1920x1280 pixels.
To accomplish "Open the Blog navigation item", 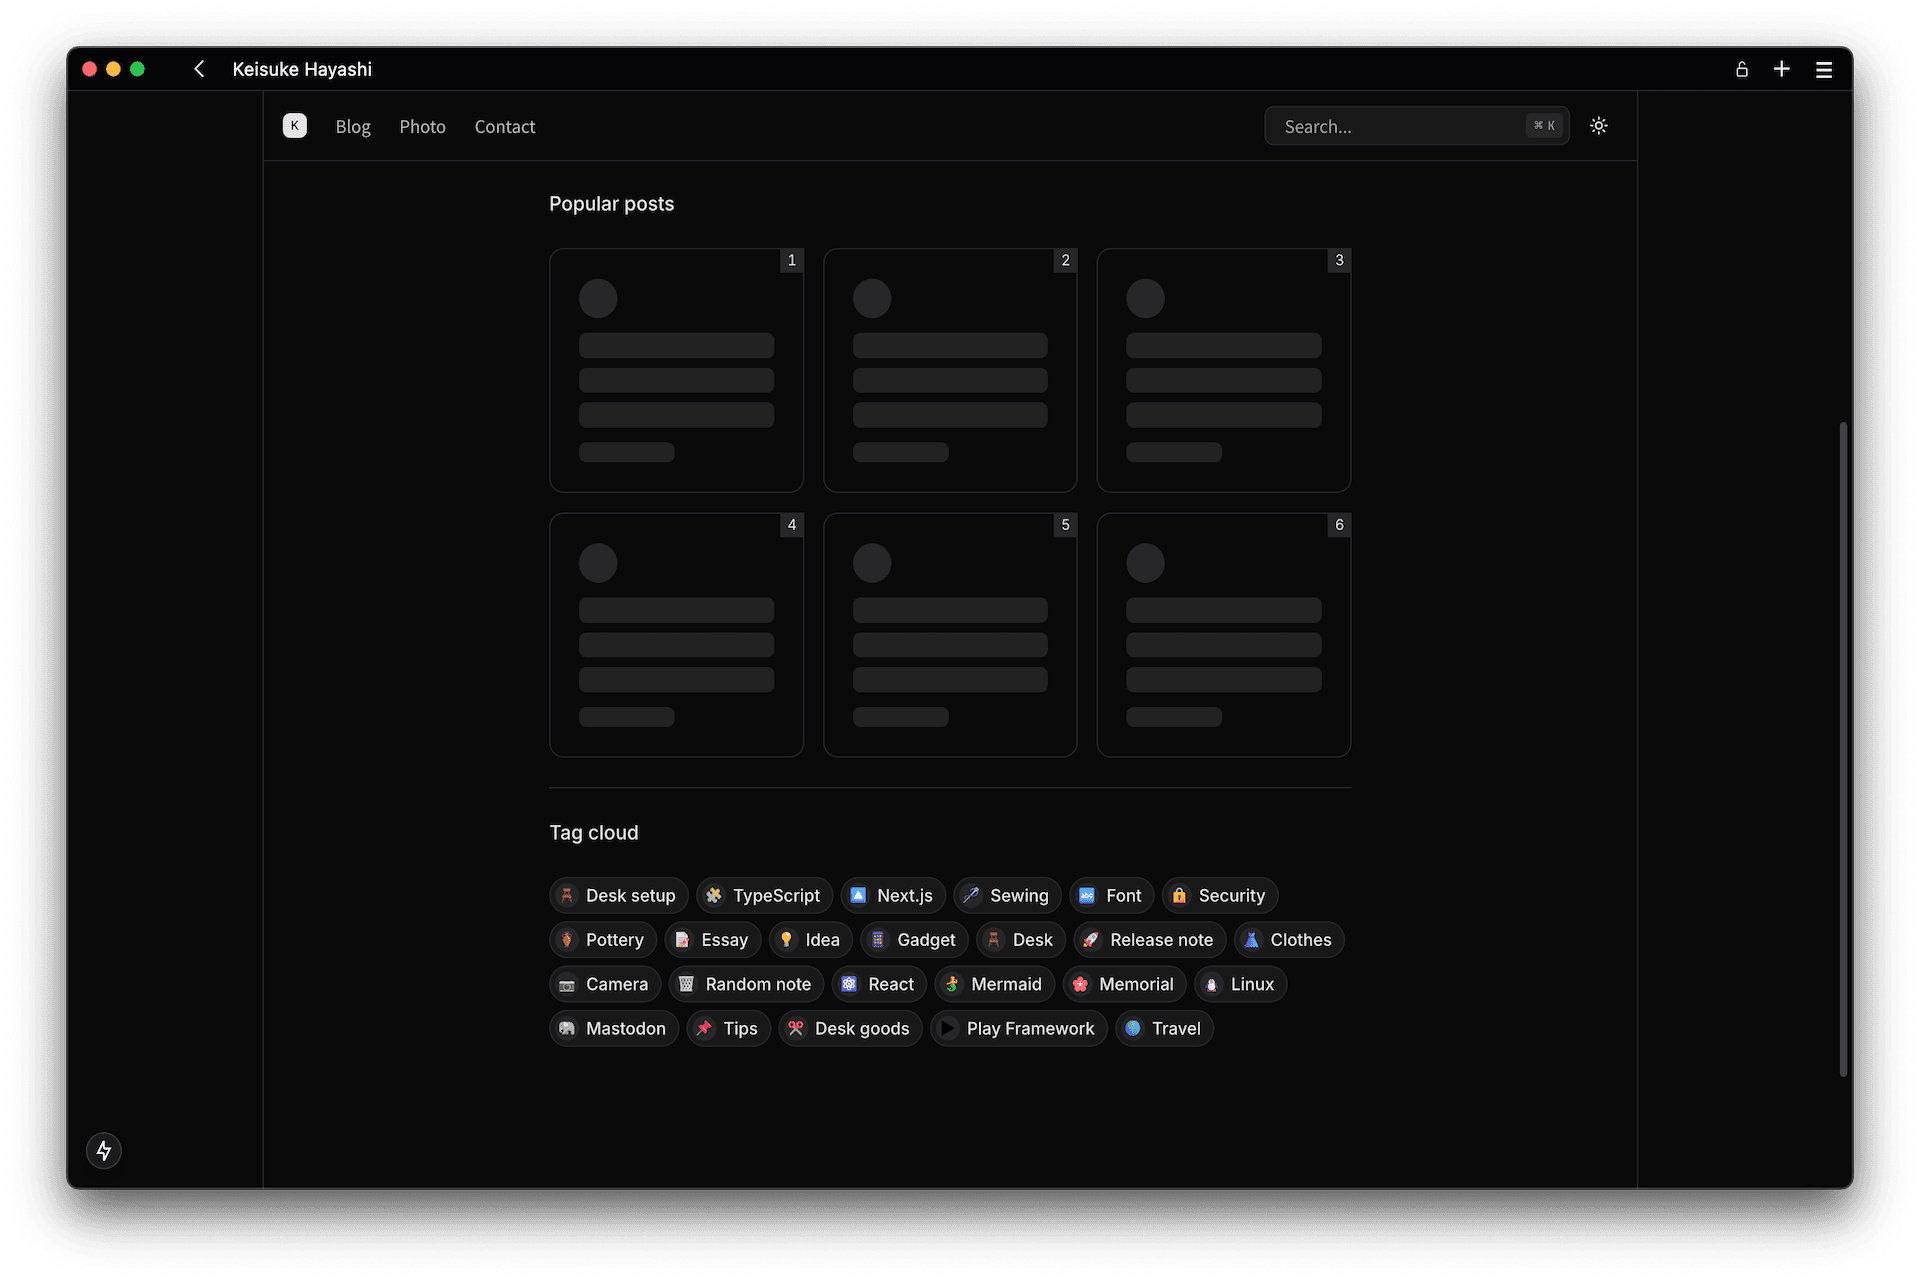I will tap(353, 127).
